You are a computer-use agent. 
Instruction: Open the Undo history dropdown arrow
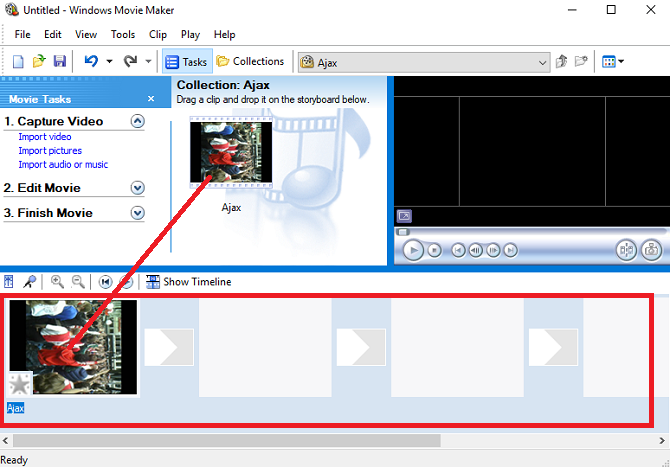tap(109, 62)
